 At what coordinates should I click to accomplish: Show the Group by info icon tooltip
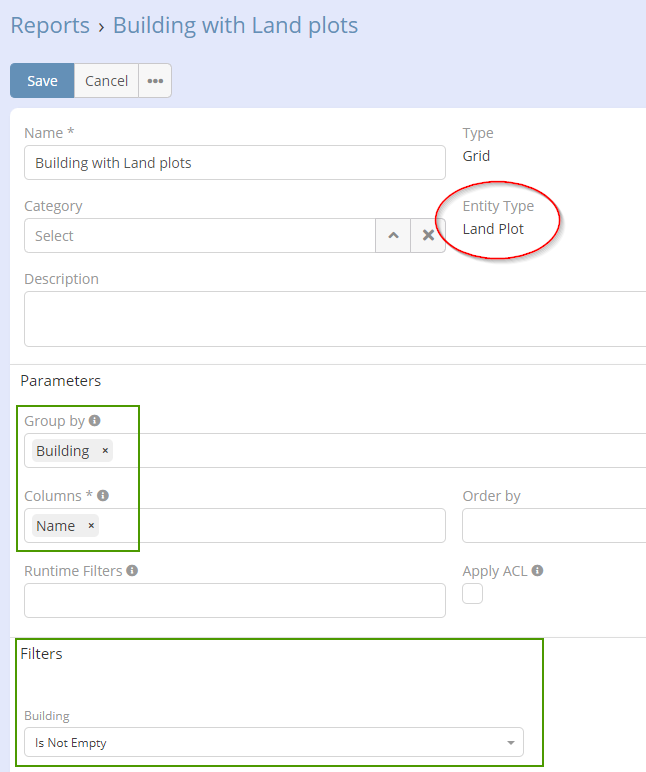click(95, 421)
